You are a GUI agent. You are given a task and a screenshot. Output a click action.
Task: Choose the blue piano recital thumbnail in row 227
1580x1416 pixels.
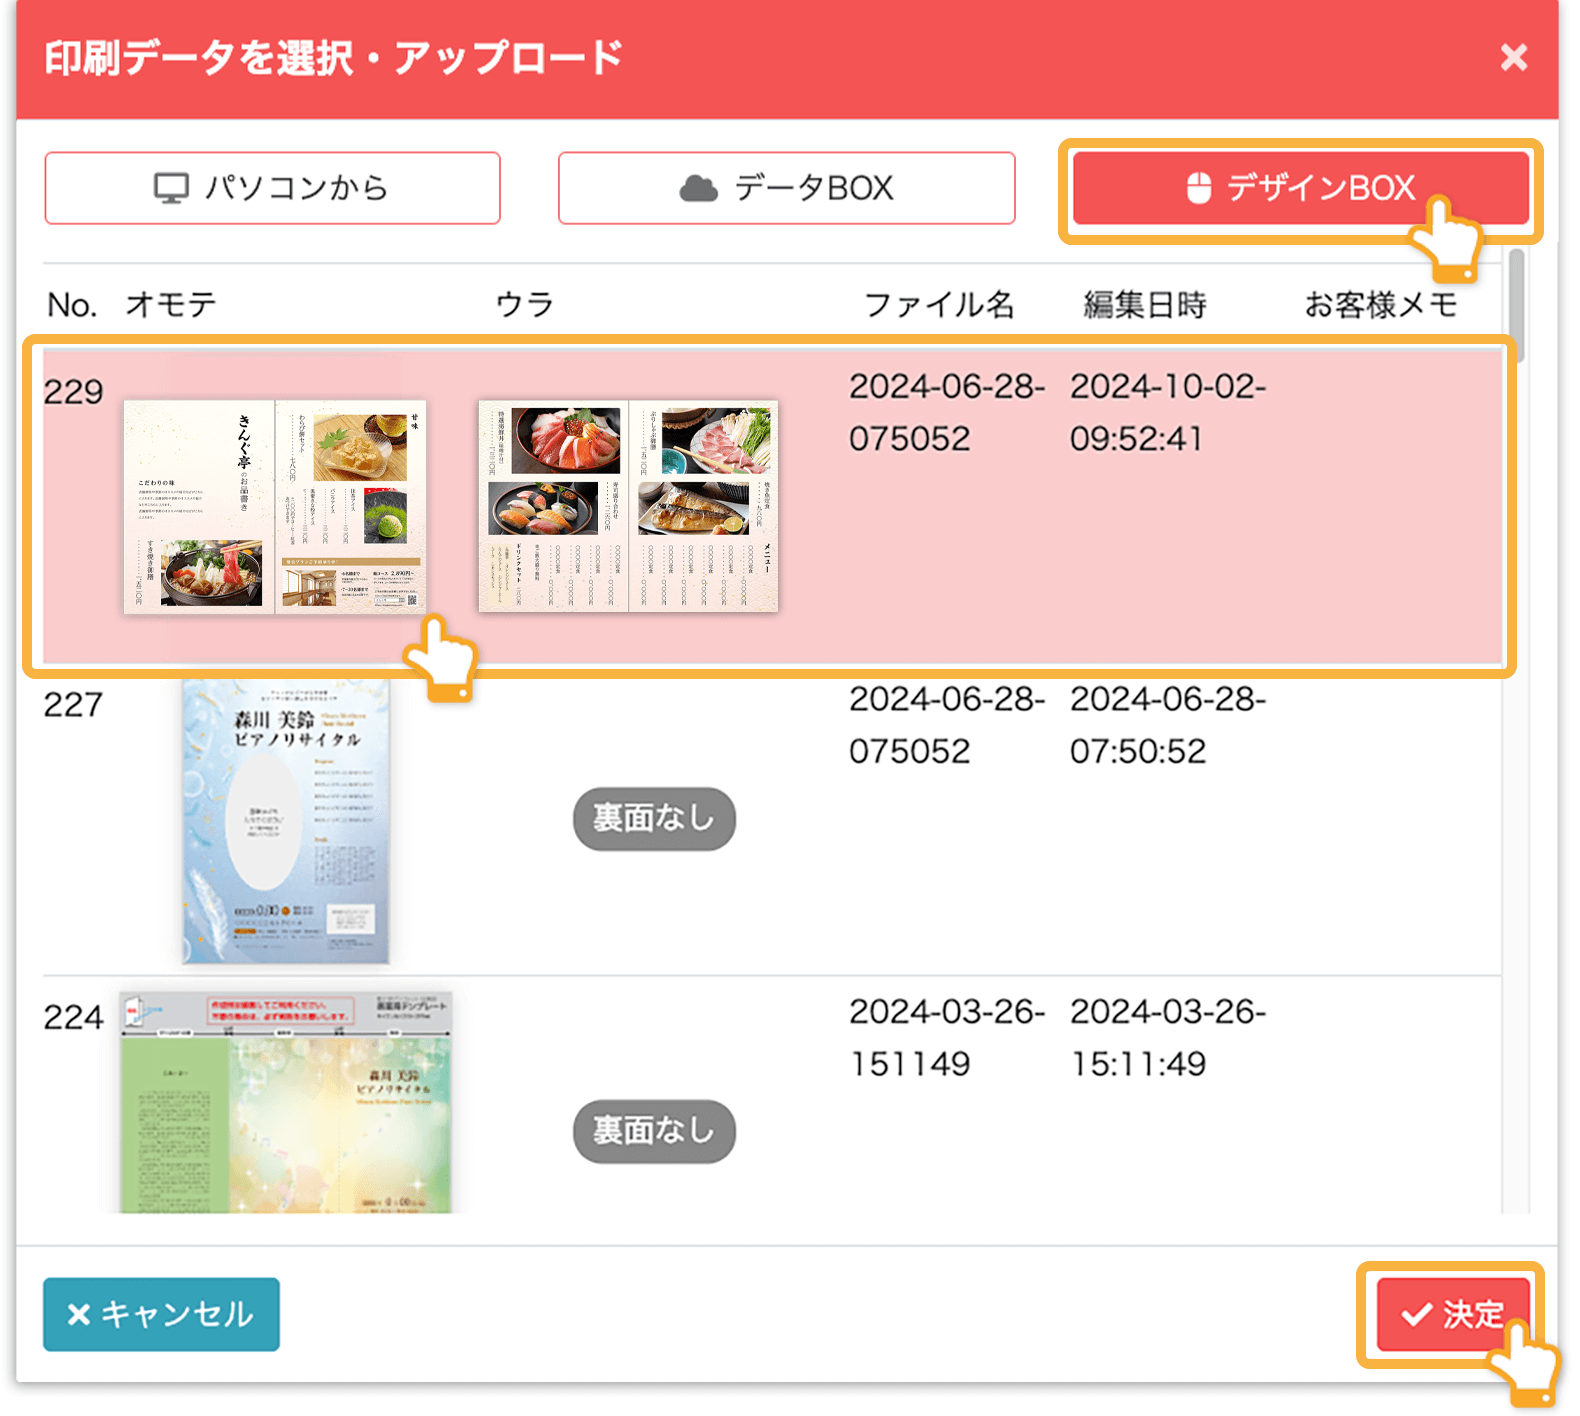click(285, 822)
